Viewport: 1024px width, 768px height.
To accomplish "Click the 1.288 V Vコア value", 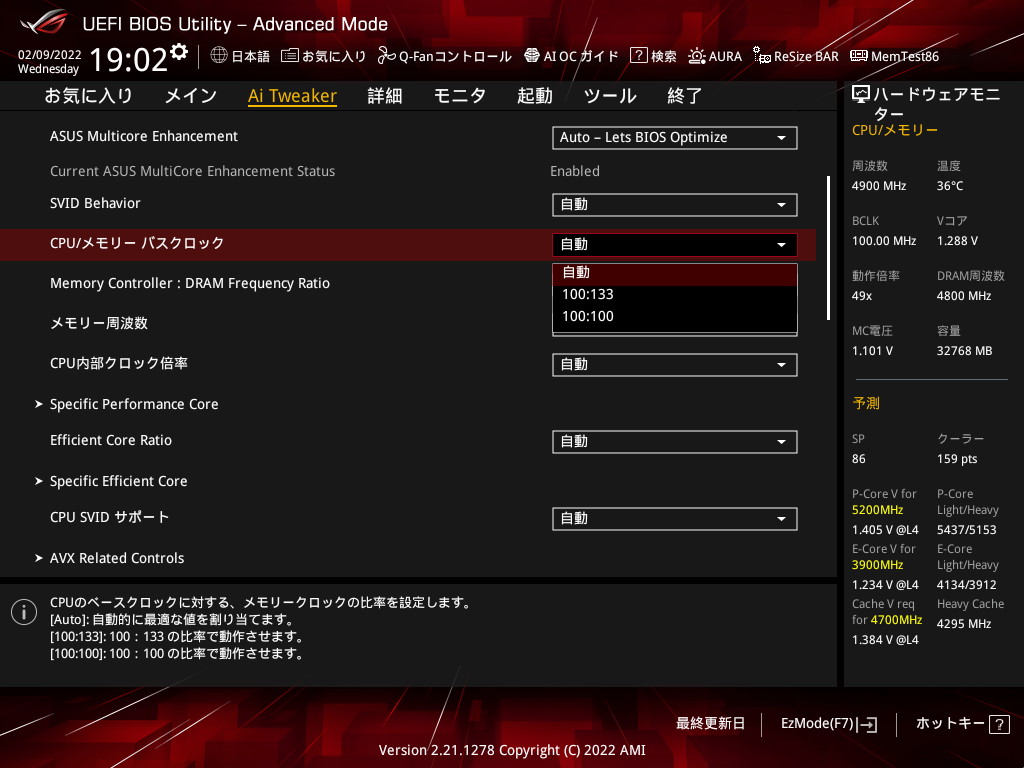I will [957, 241].
